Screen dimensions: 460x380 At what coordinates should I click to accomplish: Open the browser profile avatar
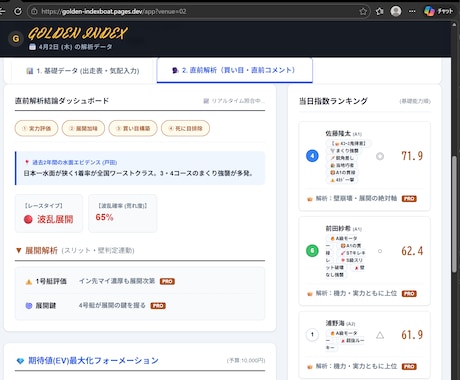coord(396,11)
